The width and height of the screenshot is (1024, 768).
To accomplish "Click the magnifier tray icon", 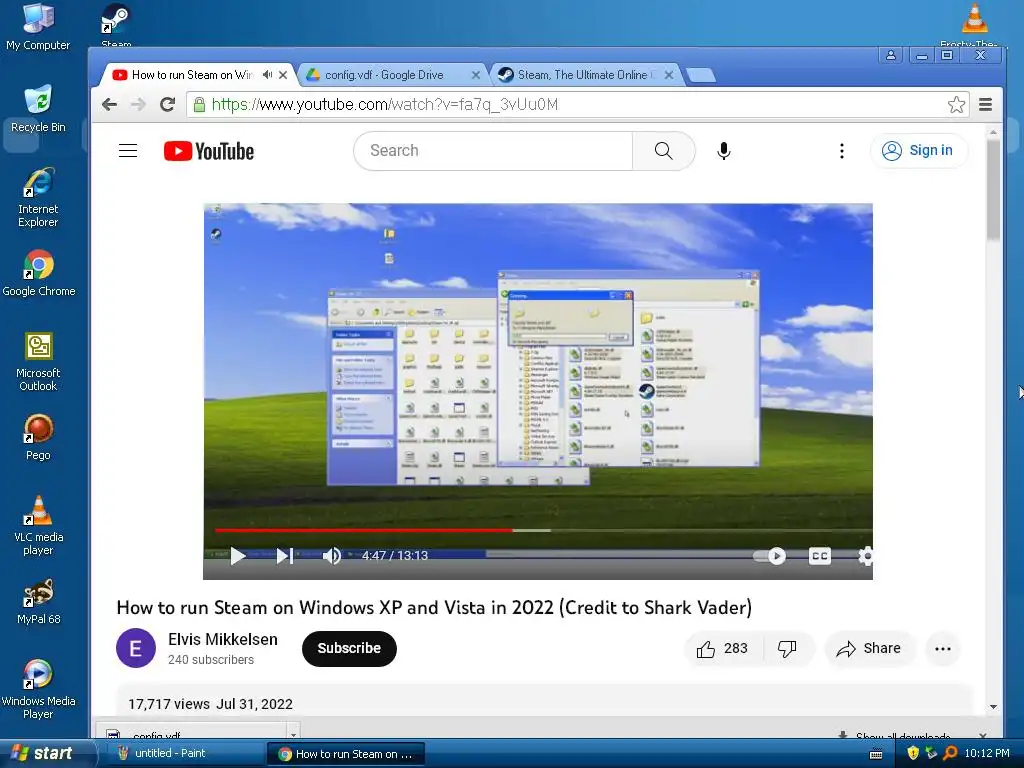I will point(950,753).
